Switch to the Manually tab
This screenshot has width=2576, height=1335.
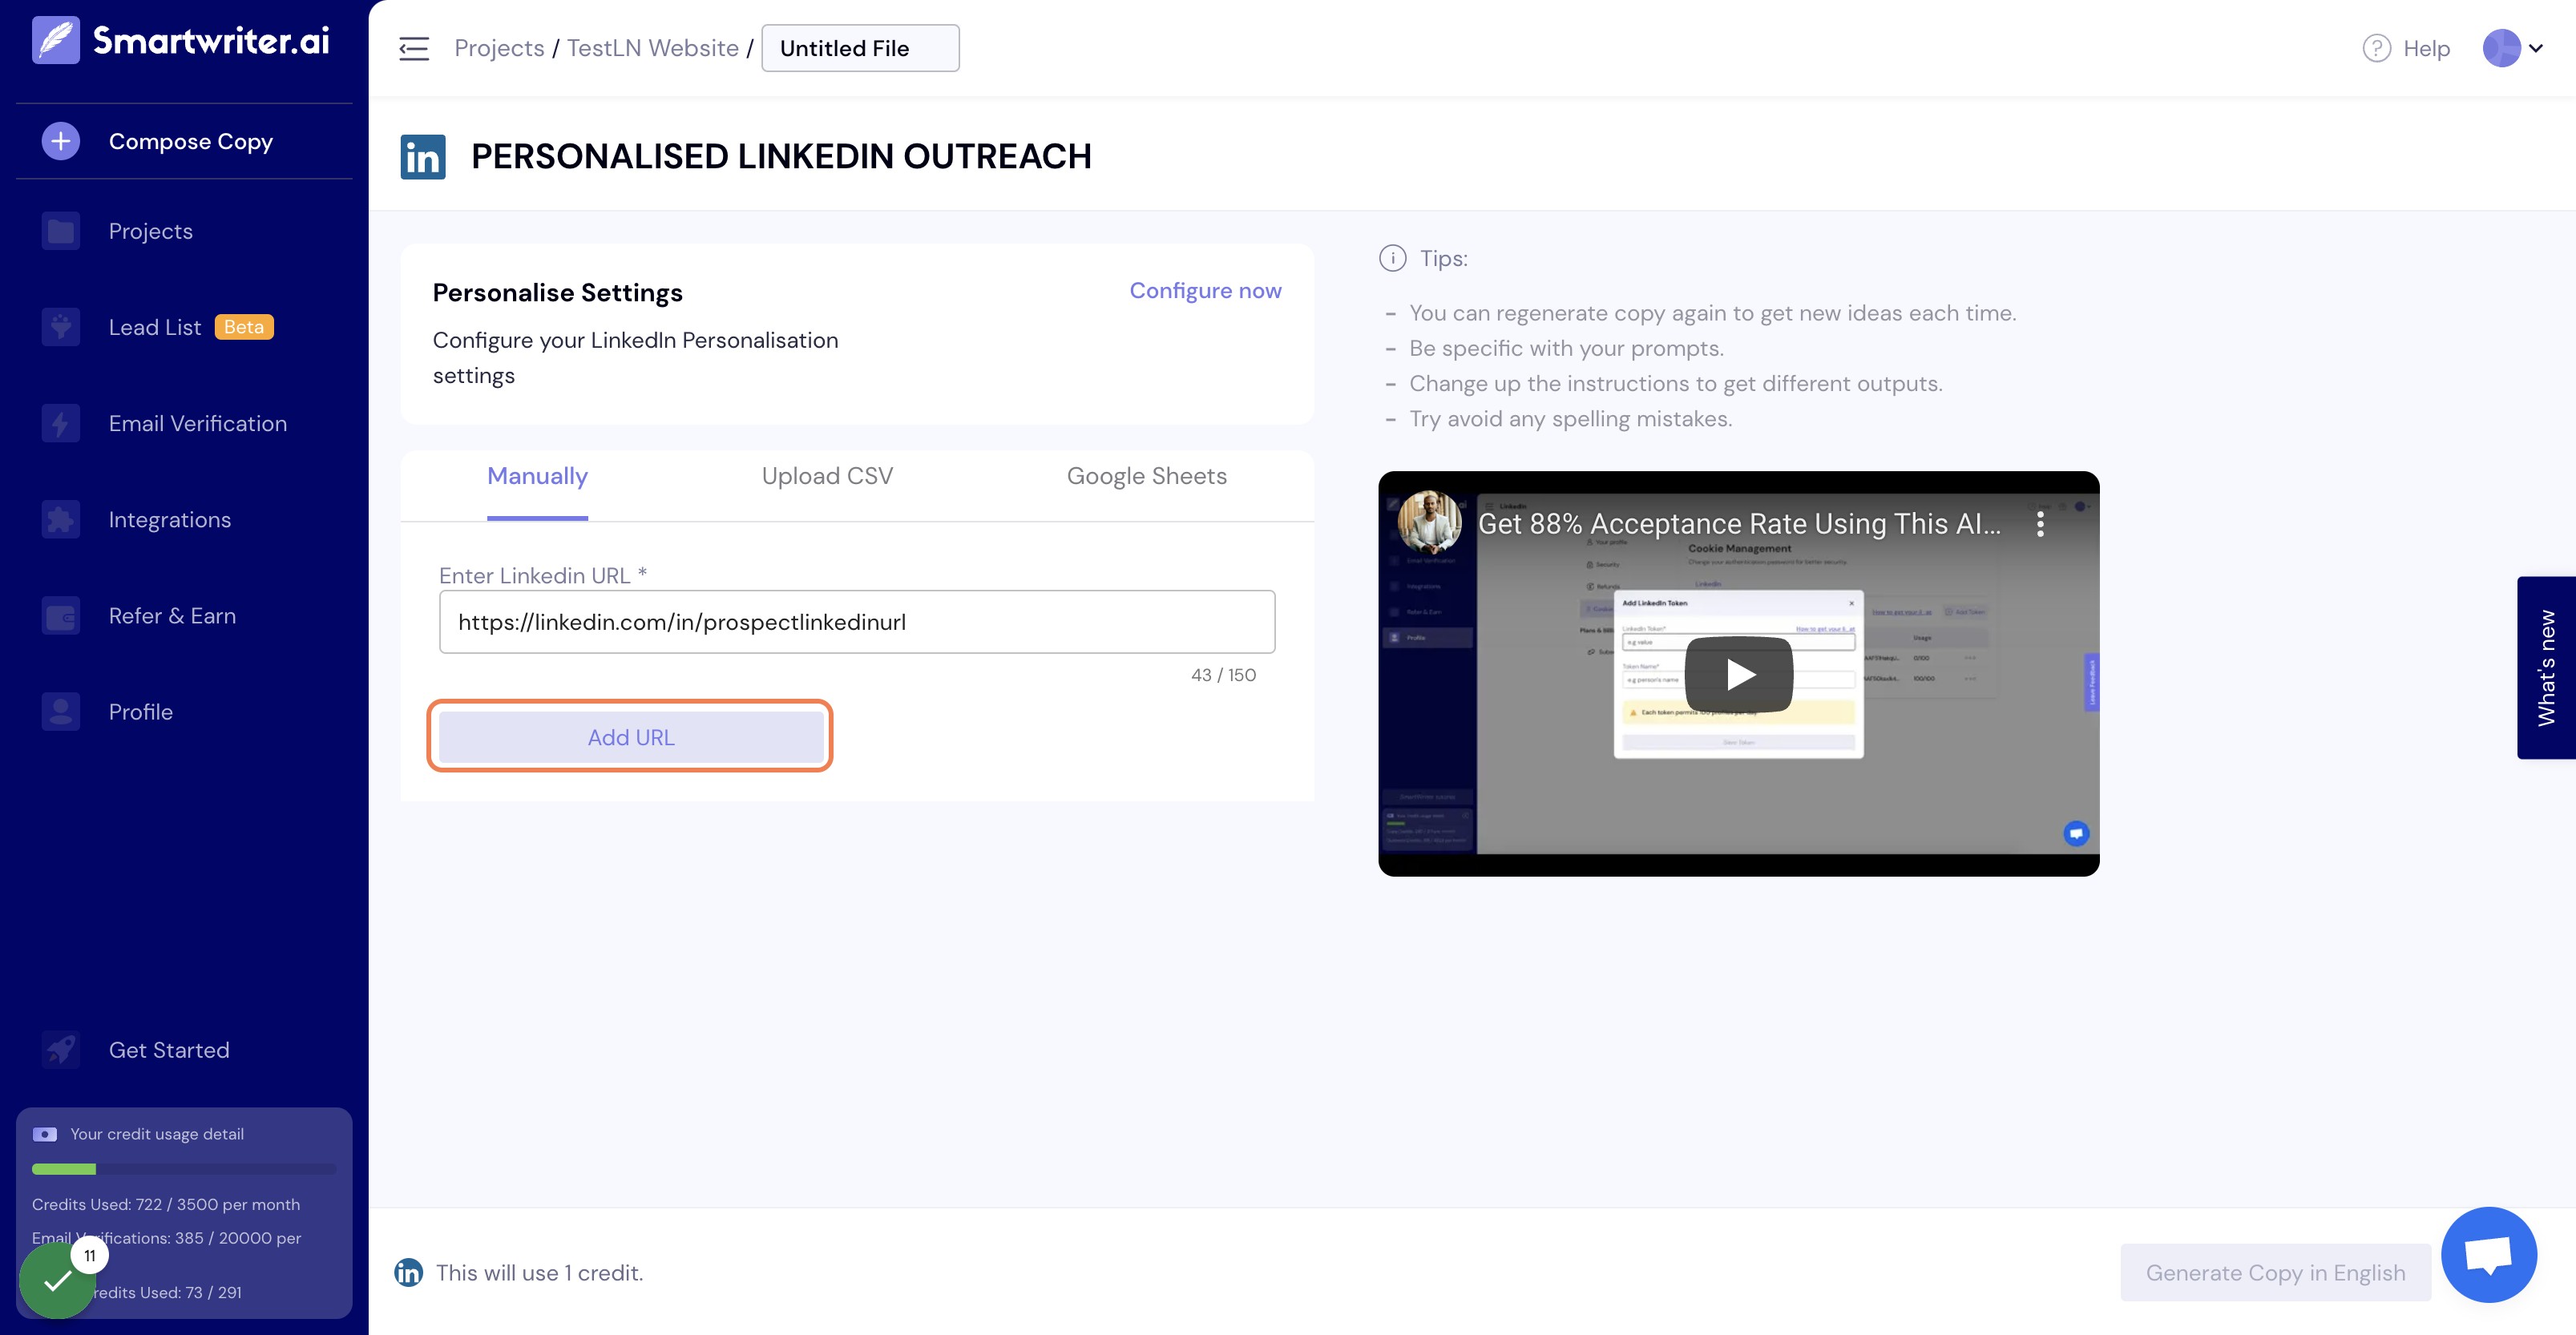[537, 476]
